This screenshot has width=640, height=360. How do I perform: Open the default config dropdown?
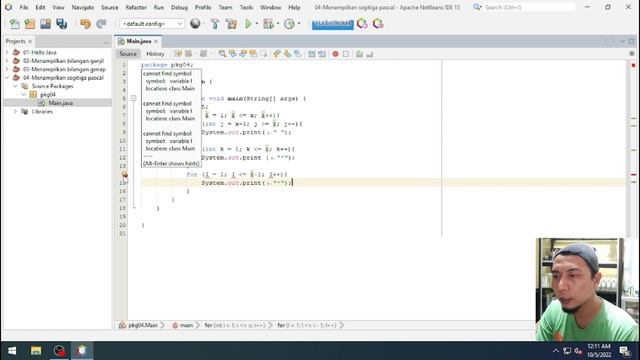pos(151,24)
